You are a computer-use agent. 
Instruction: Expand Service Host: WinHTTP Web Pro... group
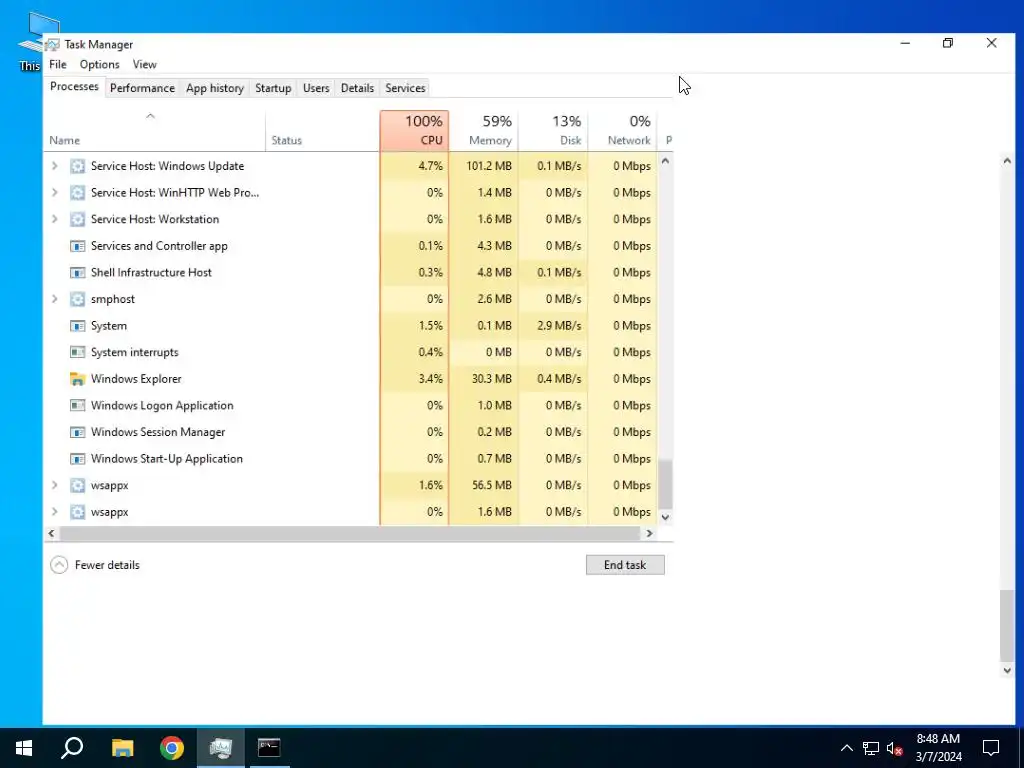click(x=55, y=193)
